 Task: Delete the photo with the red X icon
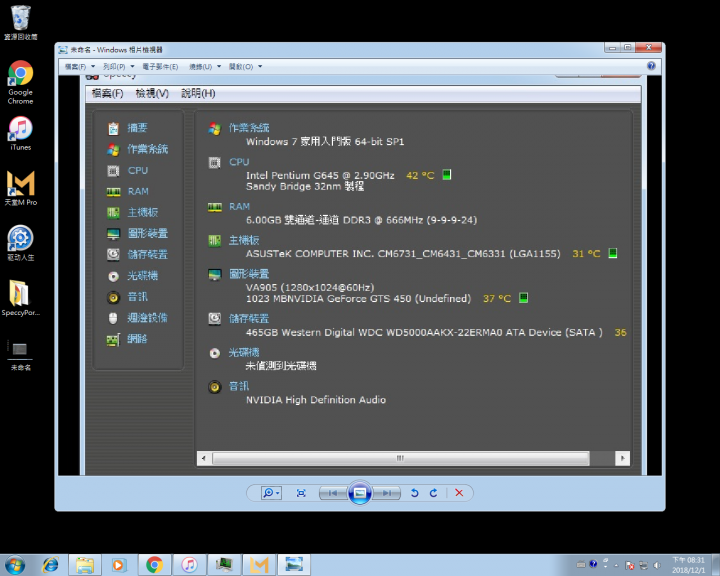tap(459, 493)
